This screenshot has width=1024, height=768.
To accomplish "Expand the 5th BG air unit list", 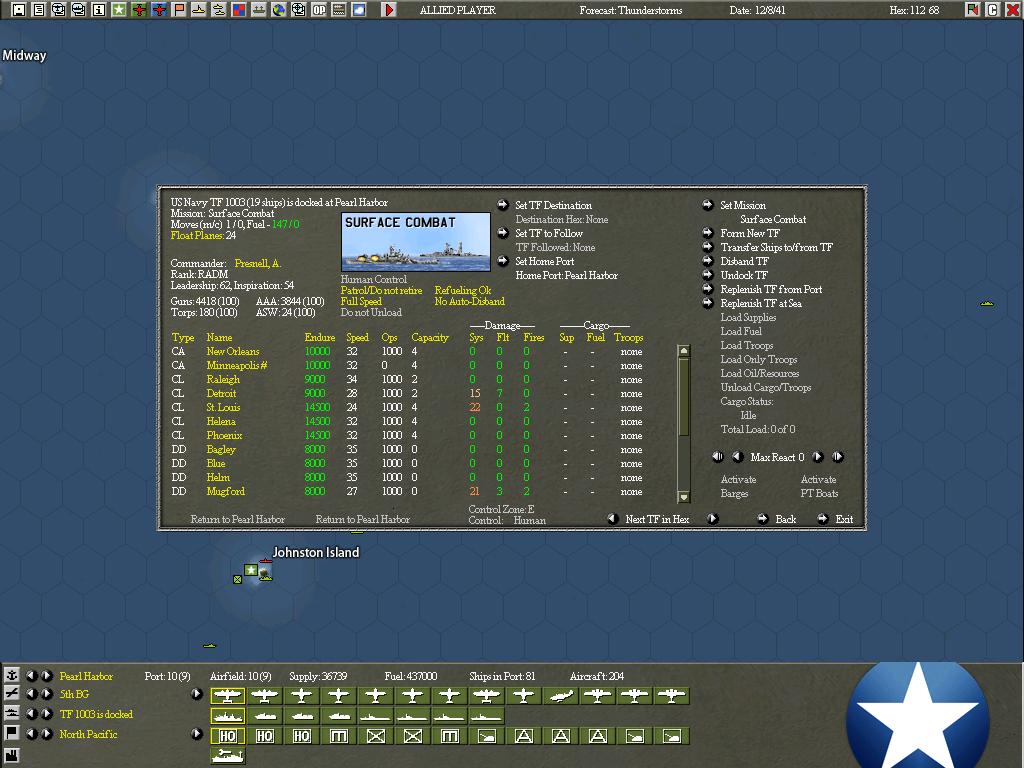I will point(197,694).
